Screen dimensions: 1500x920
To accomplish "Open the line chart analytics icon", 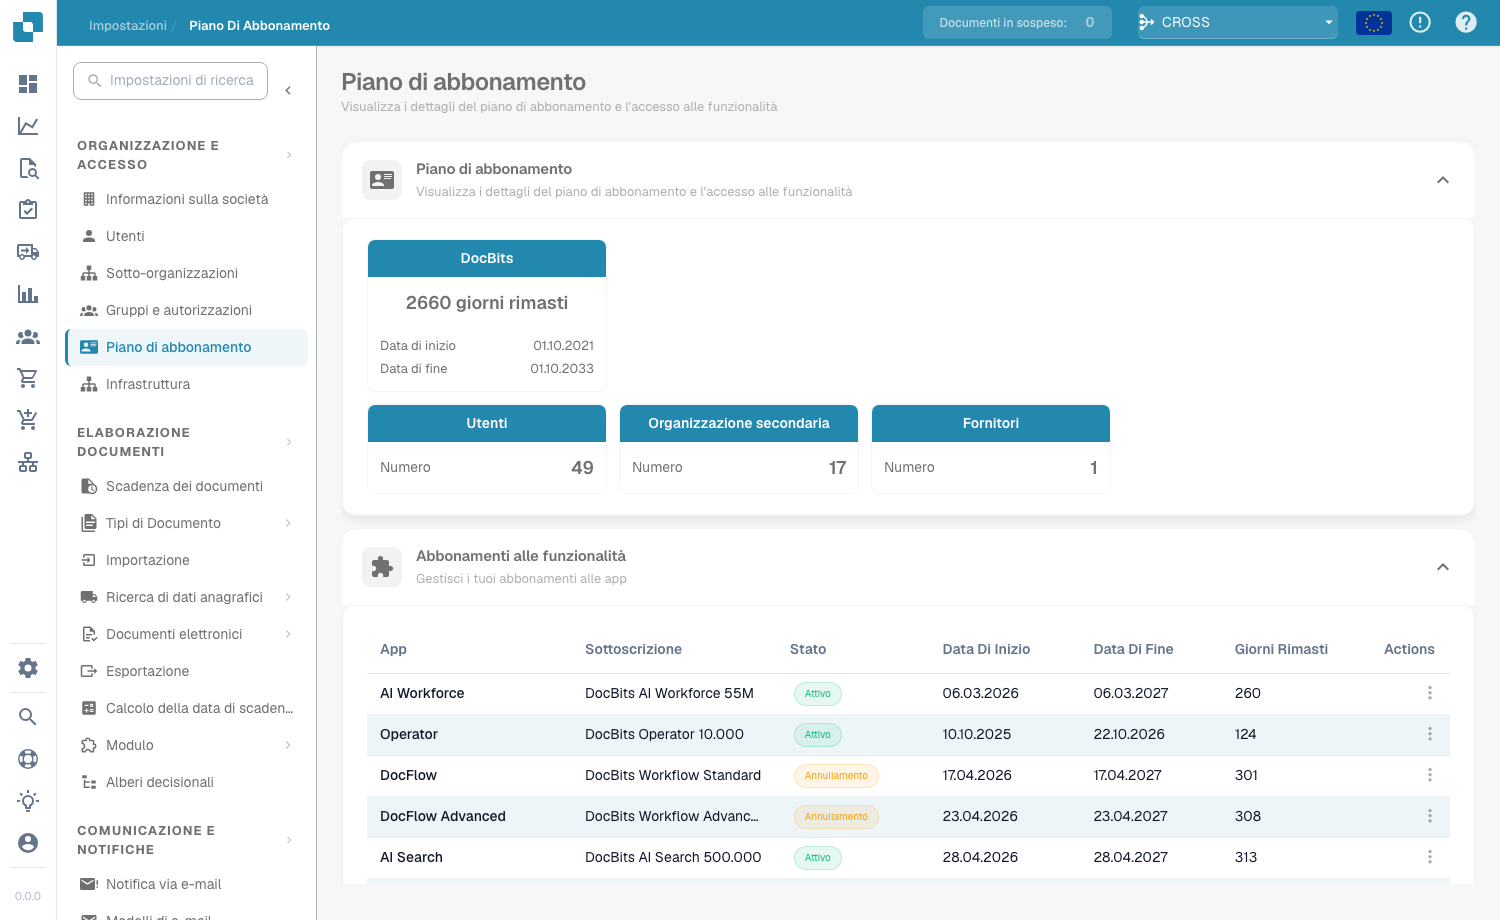I will (x=28, y=126).
